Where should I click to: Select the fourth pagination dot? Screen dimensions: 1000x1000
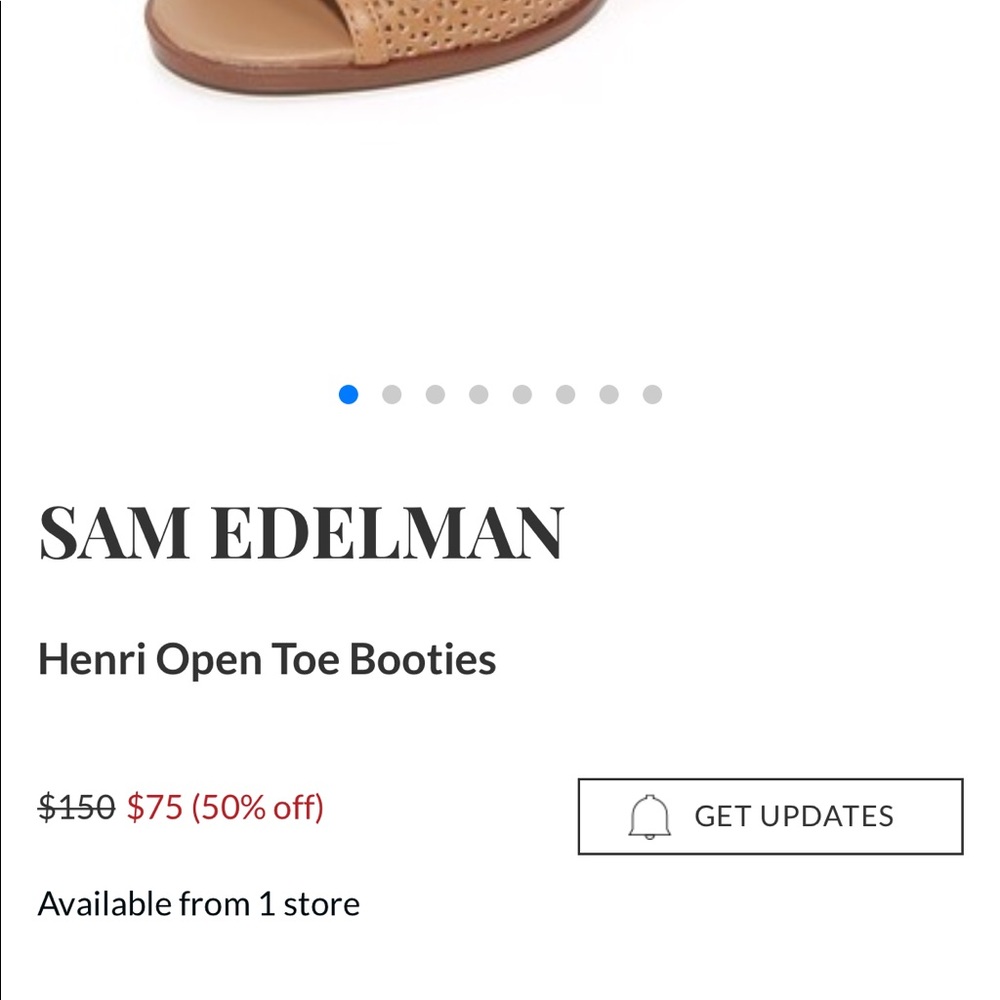click(478, 394)
